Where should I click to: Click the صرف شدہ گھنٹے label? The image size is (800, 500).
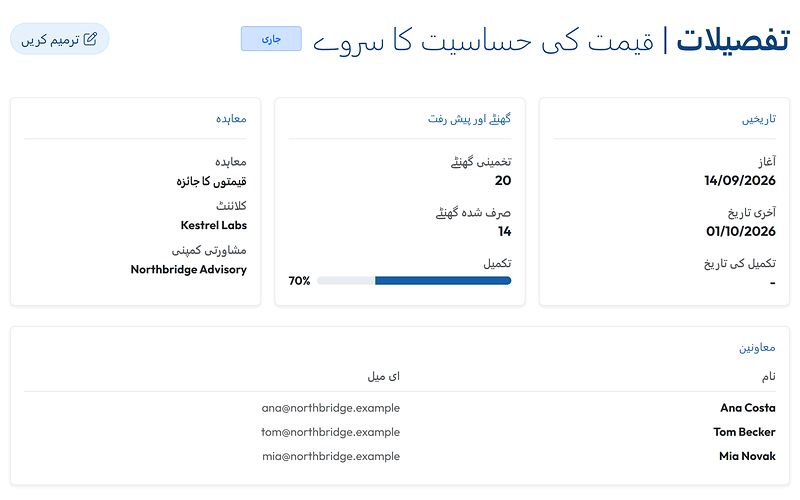[473, 213]
